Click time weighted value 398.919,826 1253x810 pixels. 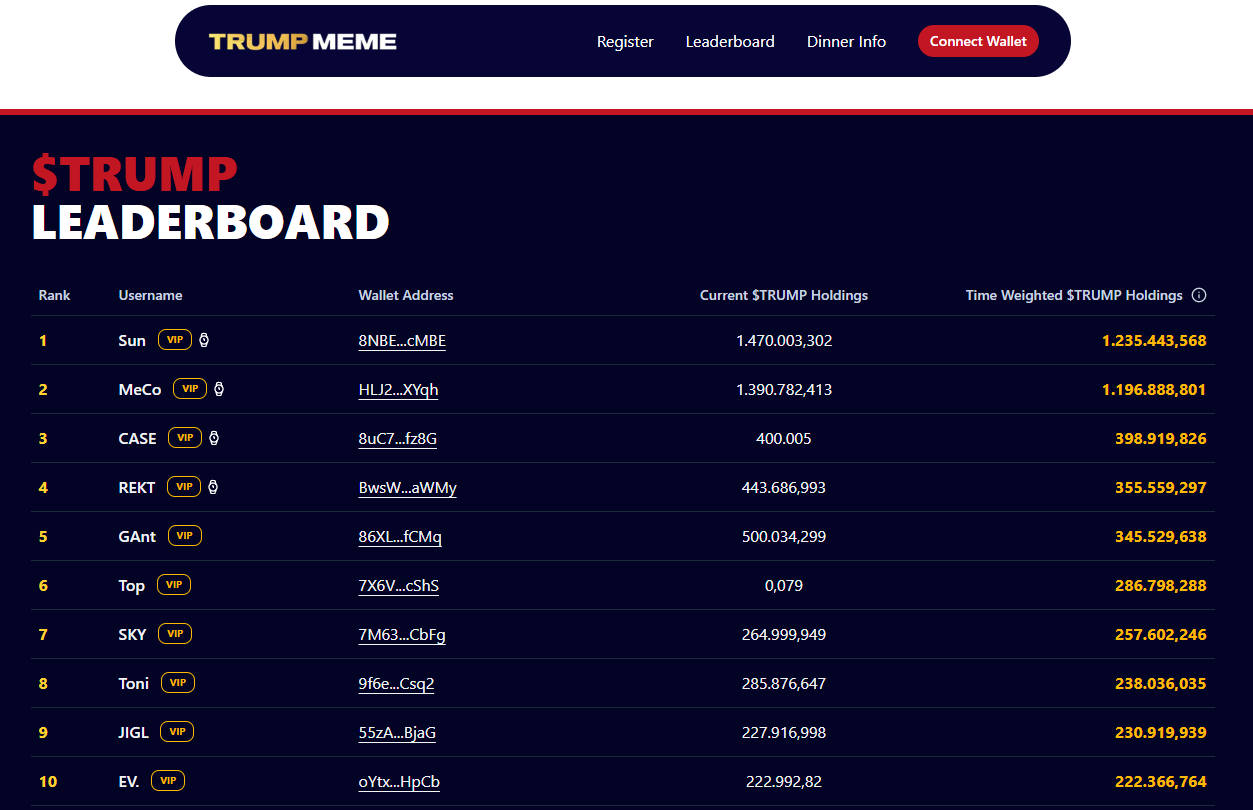pyautogui.click(x=1161, y=438)
